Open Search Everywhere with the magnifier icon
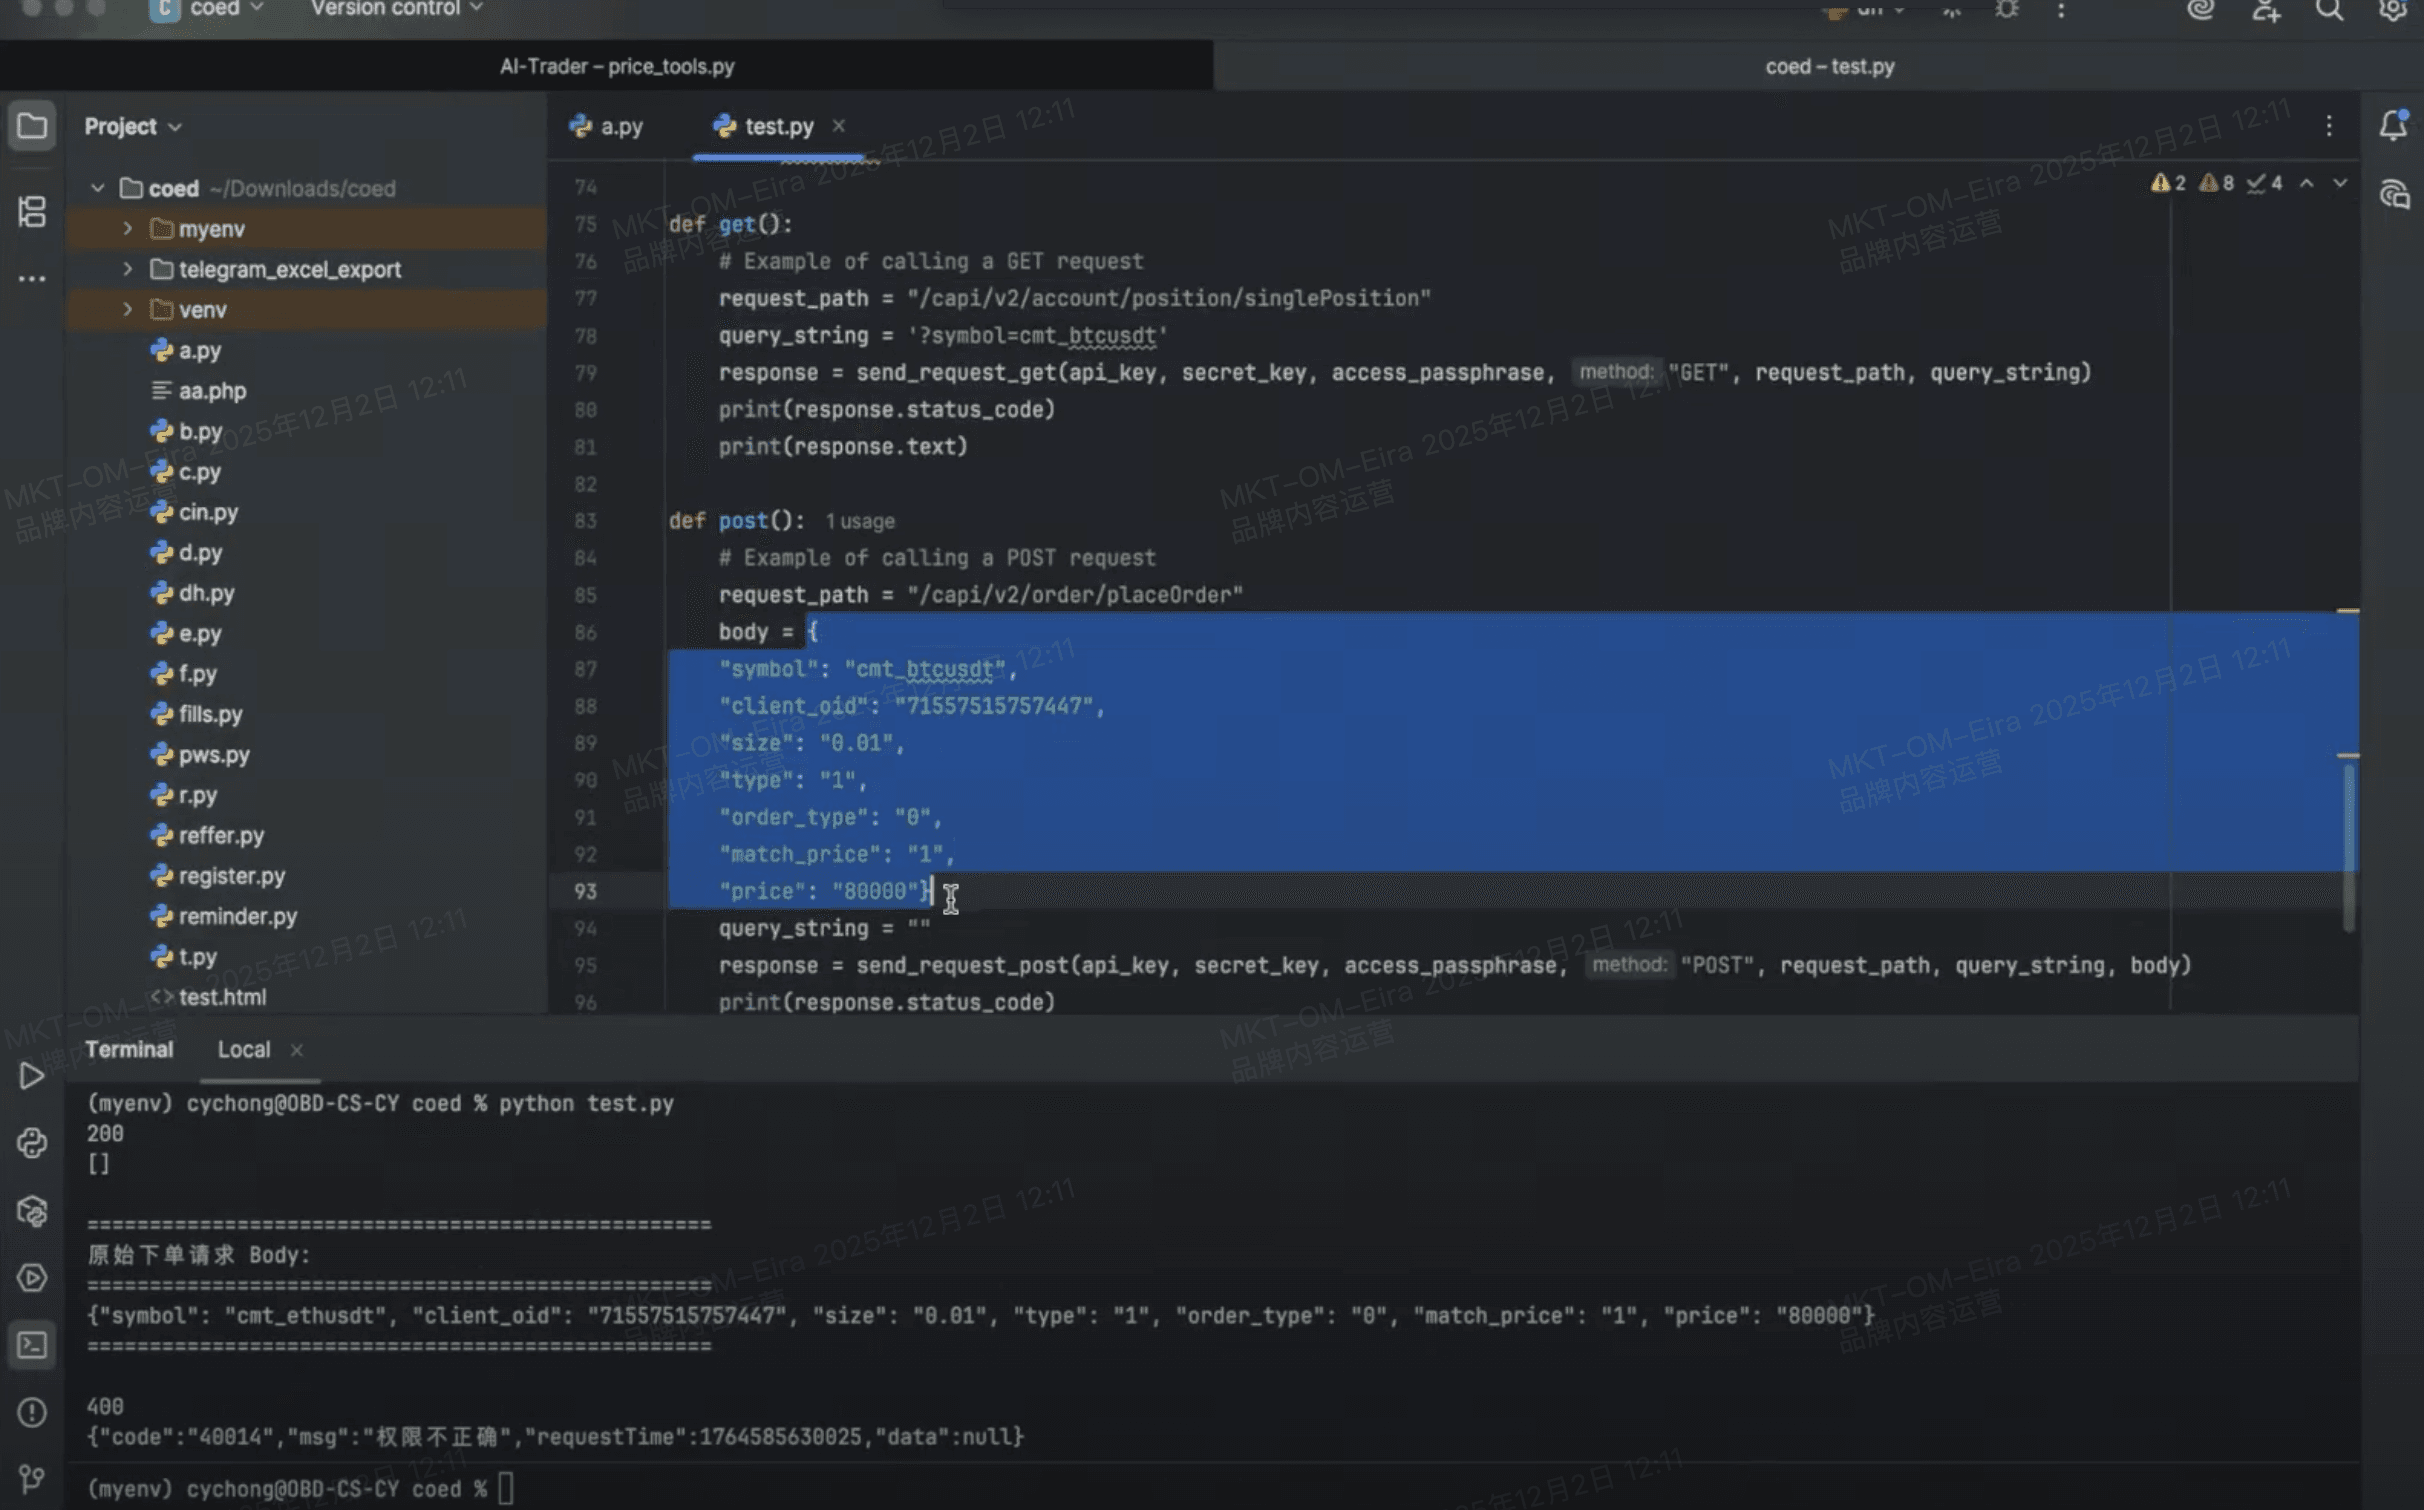 [2329, 10]
